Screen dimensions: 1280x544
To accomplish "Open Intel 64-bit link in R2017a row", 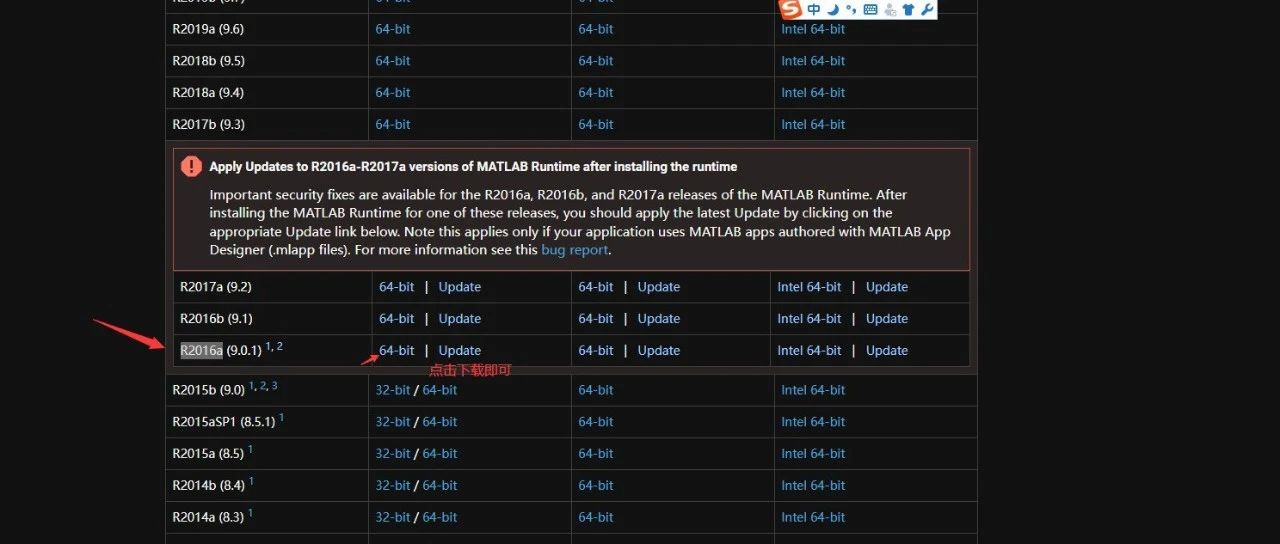I will (809, 286).
